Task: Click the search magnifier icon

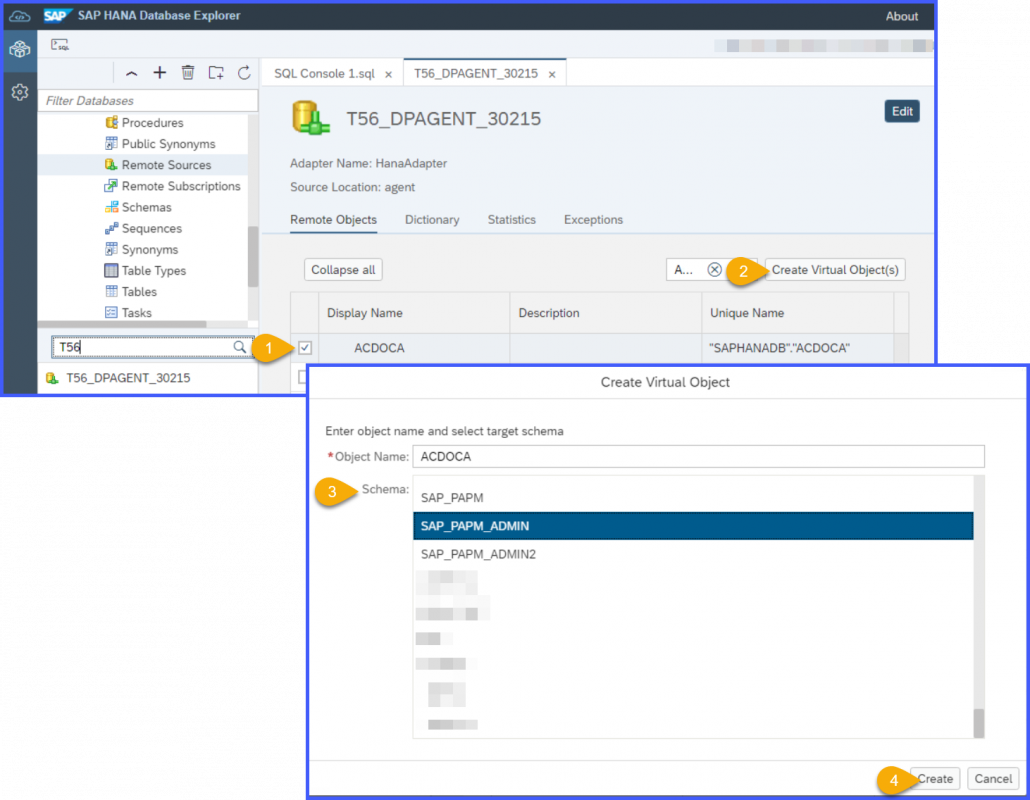Action: [x=240, y=347]
